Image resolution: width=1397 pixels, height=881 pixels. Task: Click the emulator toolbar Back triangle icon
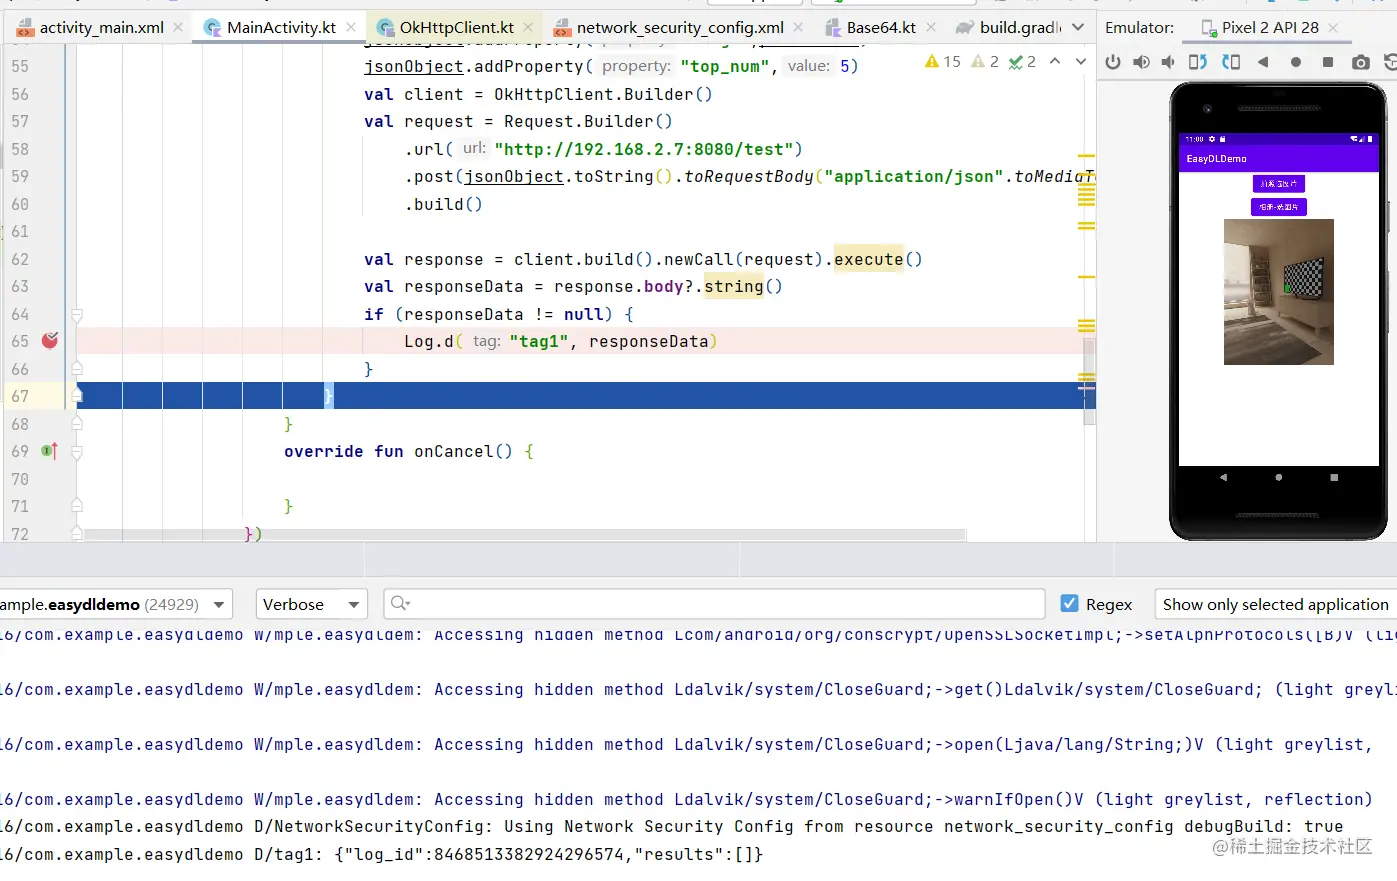pyautogui.click(x=1263, y=62)
